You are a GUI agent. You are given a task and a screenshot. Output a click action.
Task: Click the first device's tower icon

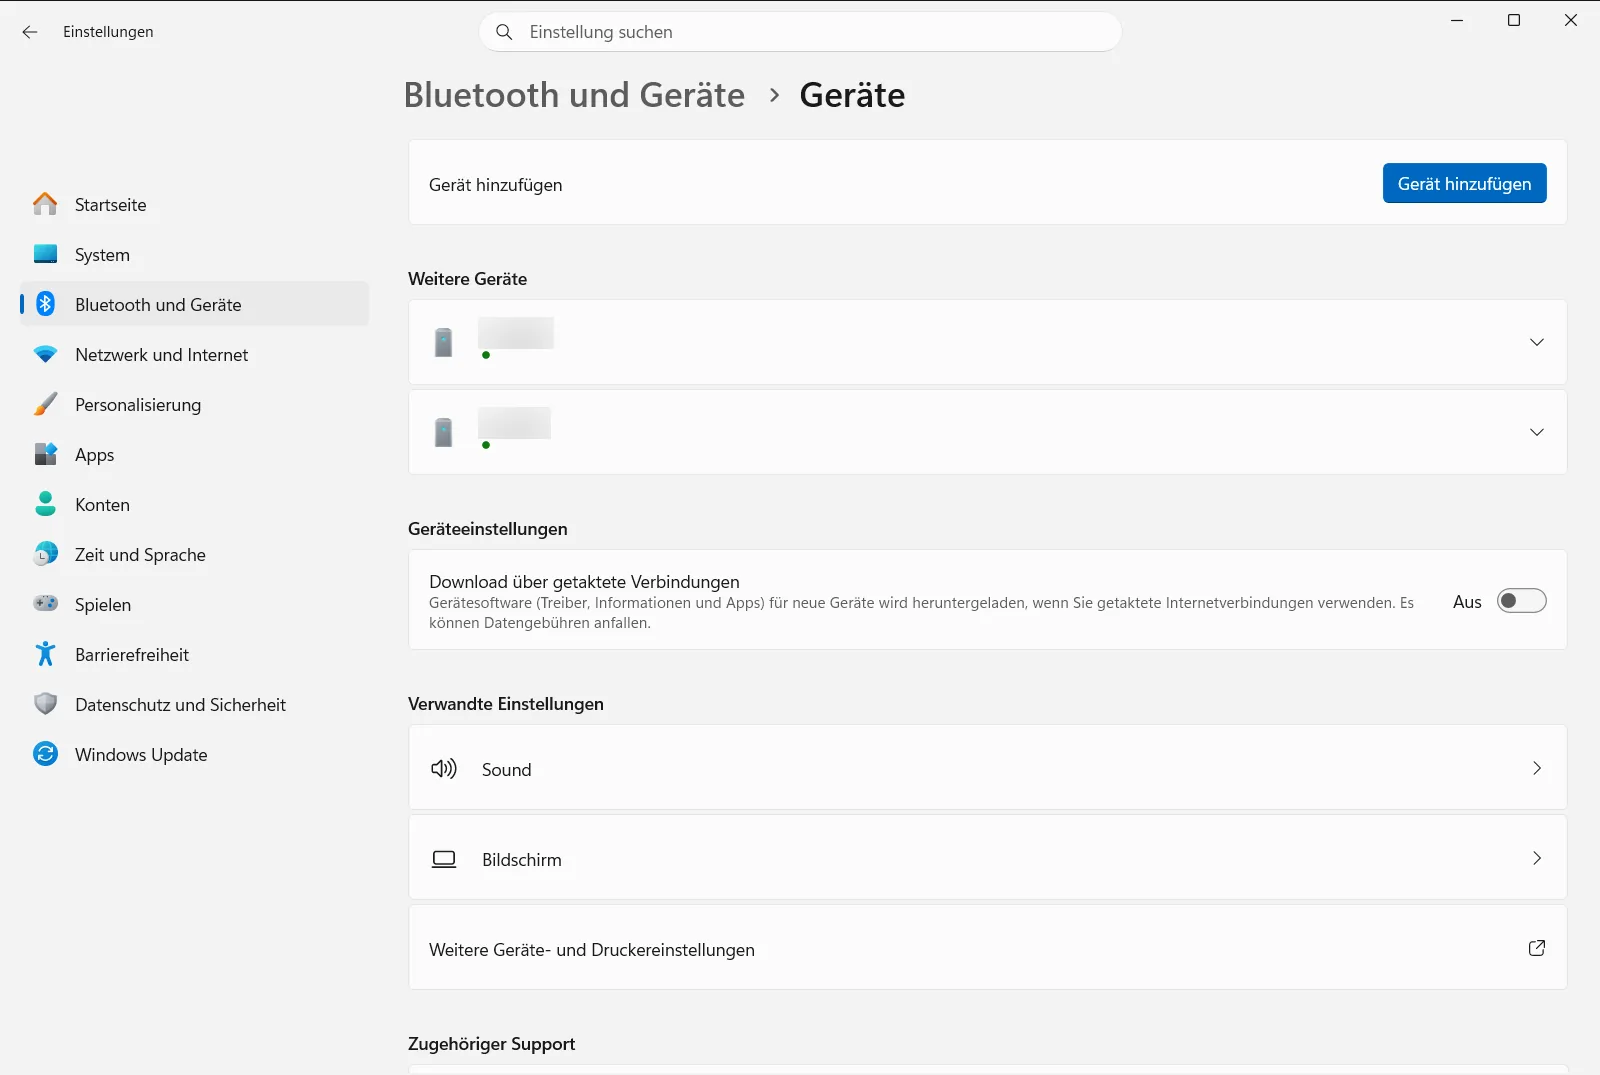click(444, 342)
